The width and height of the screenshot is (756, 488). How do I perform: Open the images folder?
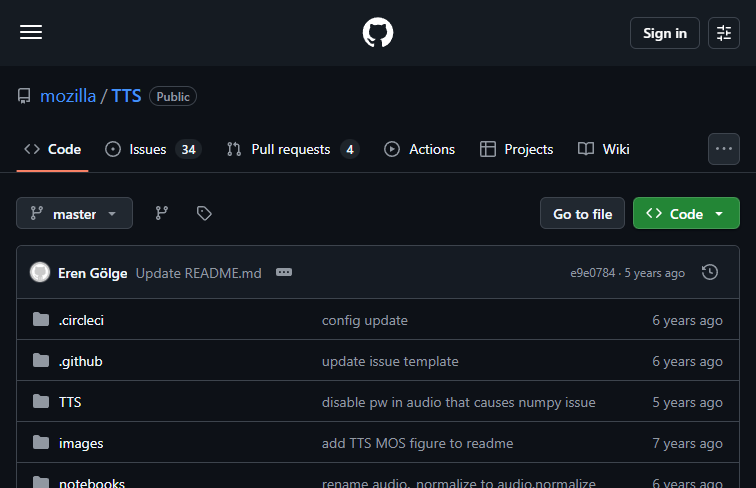(x=81, y=443)
